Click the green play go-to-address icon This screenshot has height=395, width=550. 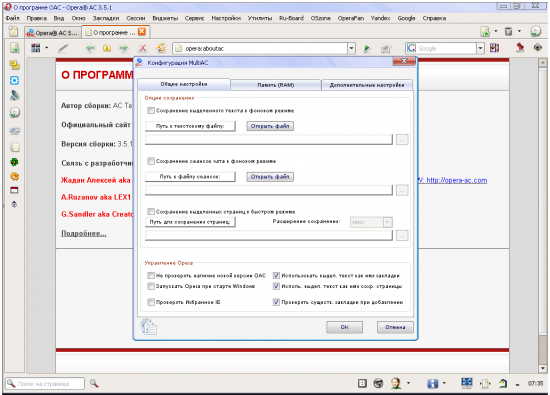[x=367, y=48]
